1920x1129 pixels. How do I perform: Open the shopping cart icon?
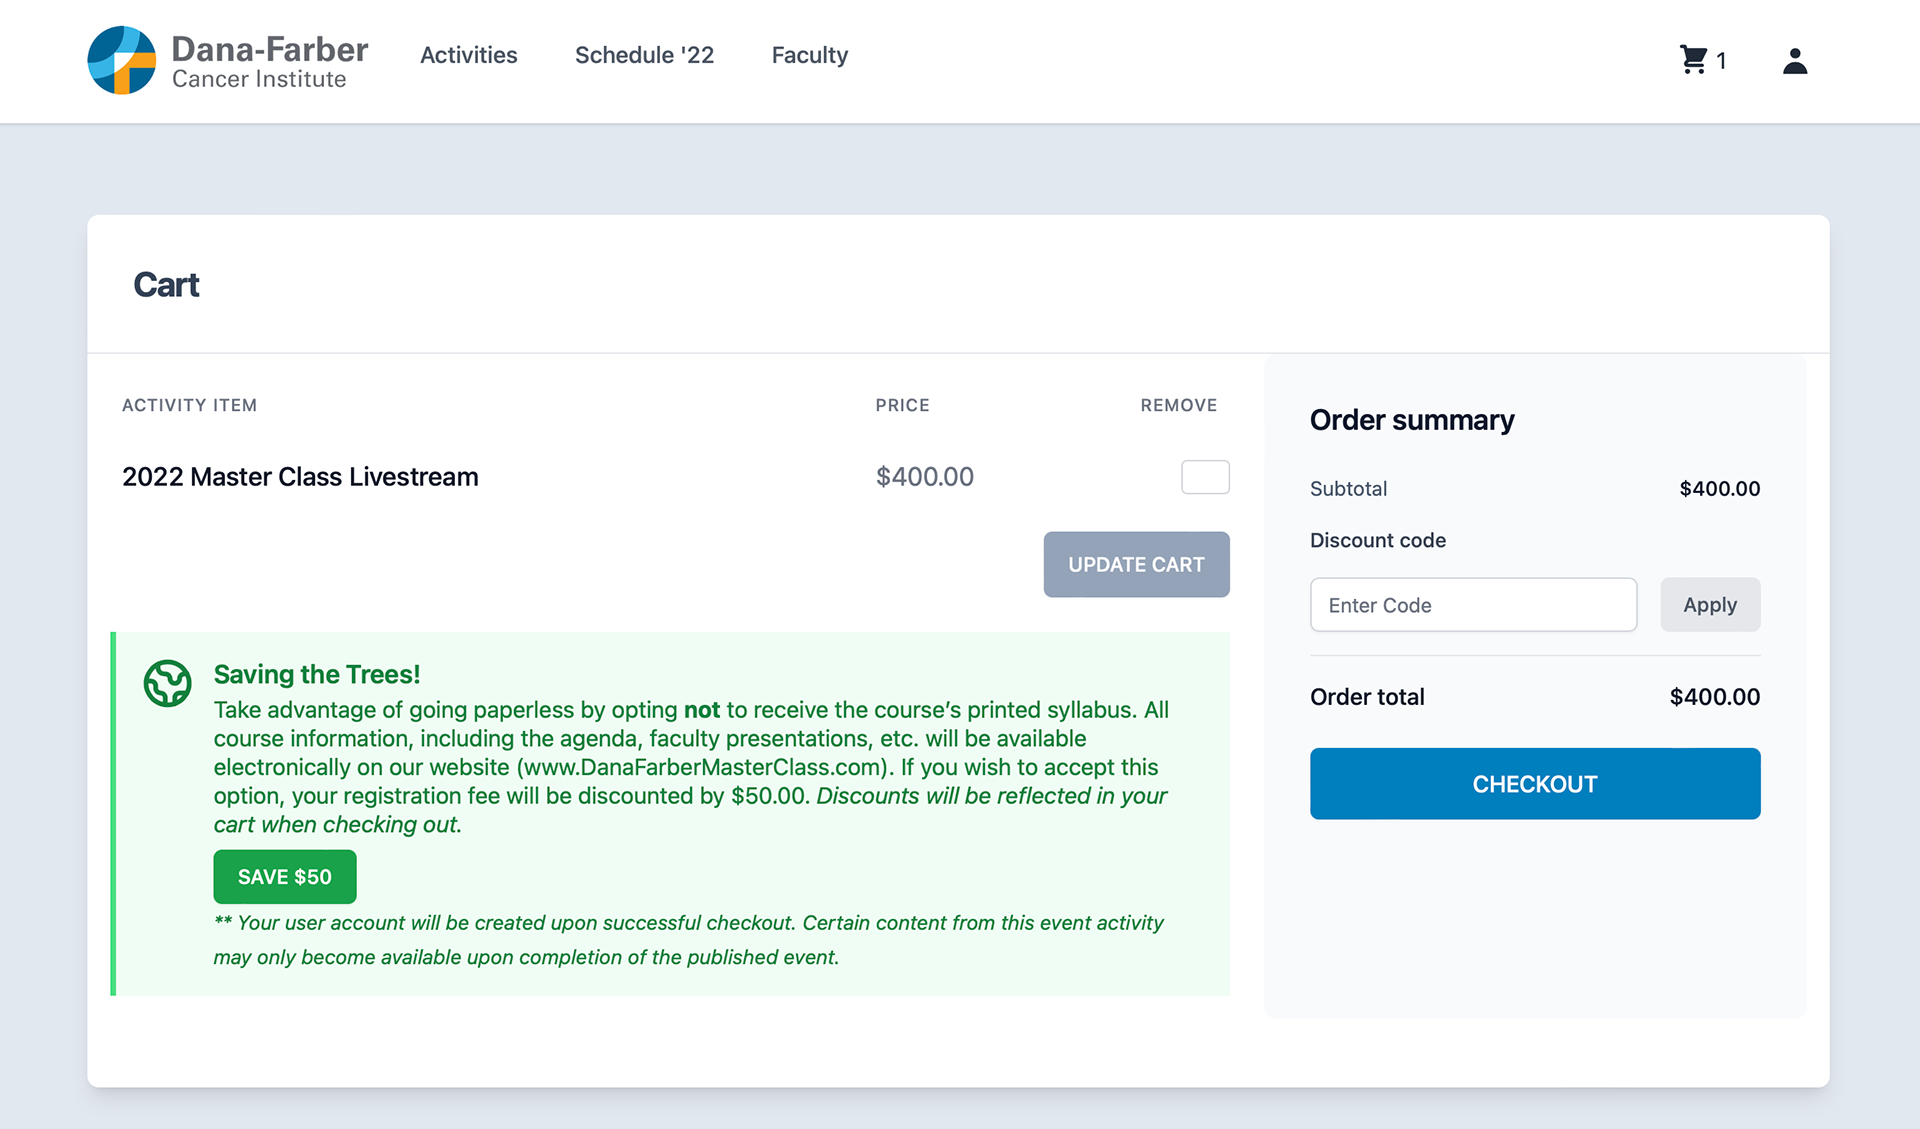click(1693, 60)
